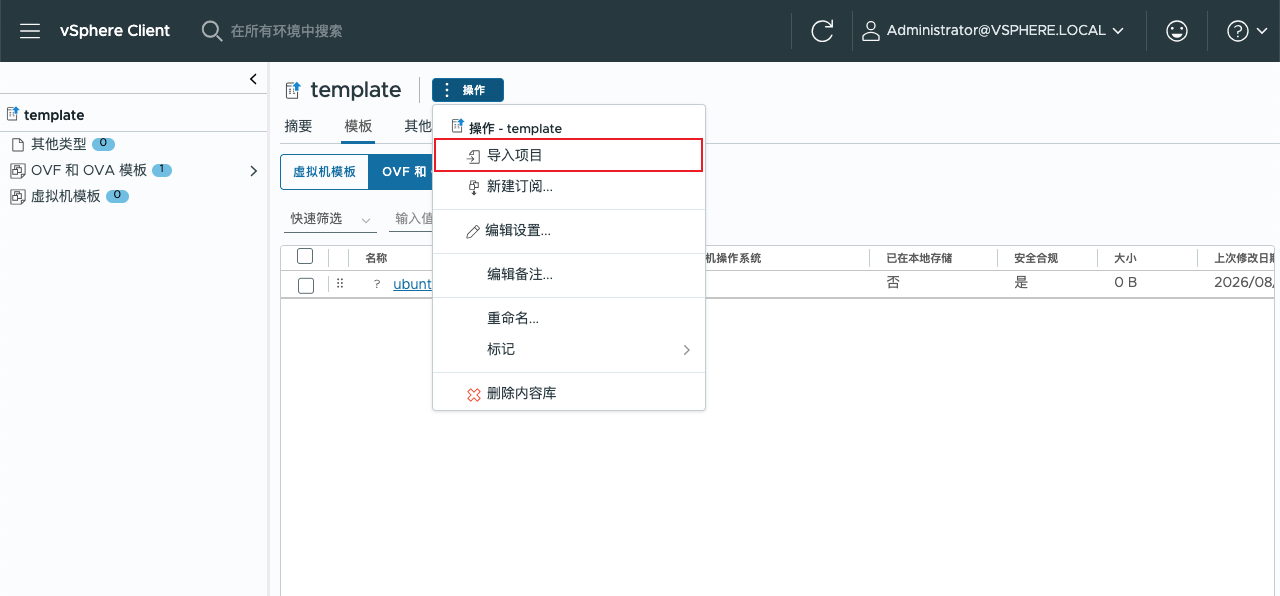1280x596 pixels.
Task: Choose 导入项目 from the menu
Action: click(x=569, y=156)
